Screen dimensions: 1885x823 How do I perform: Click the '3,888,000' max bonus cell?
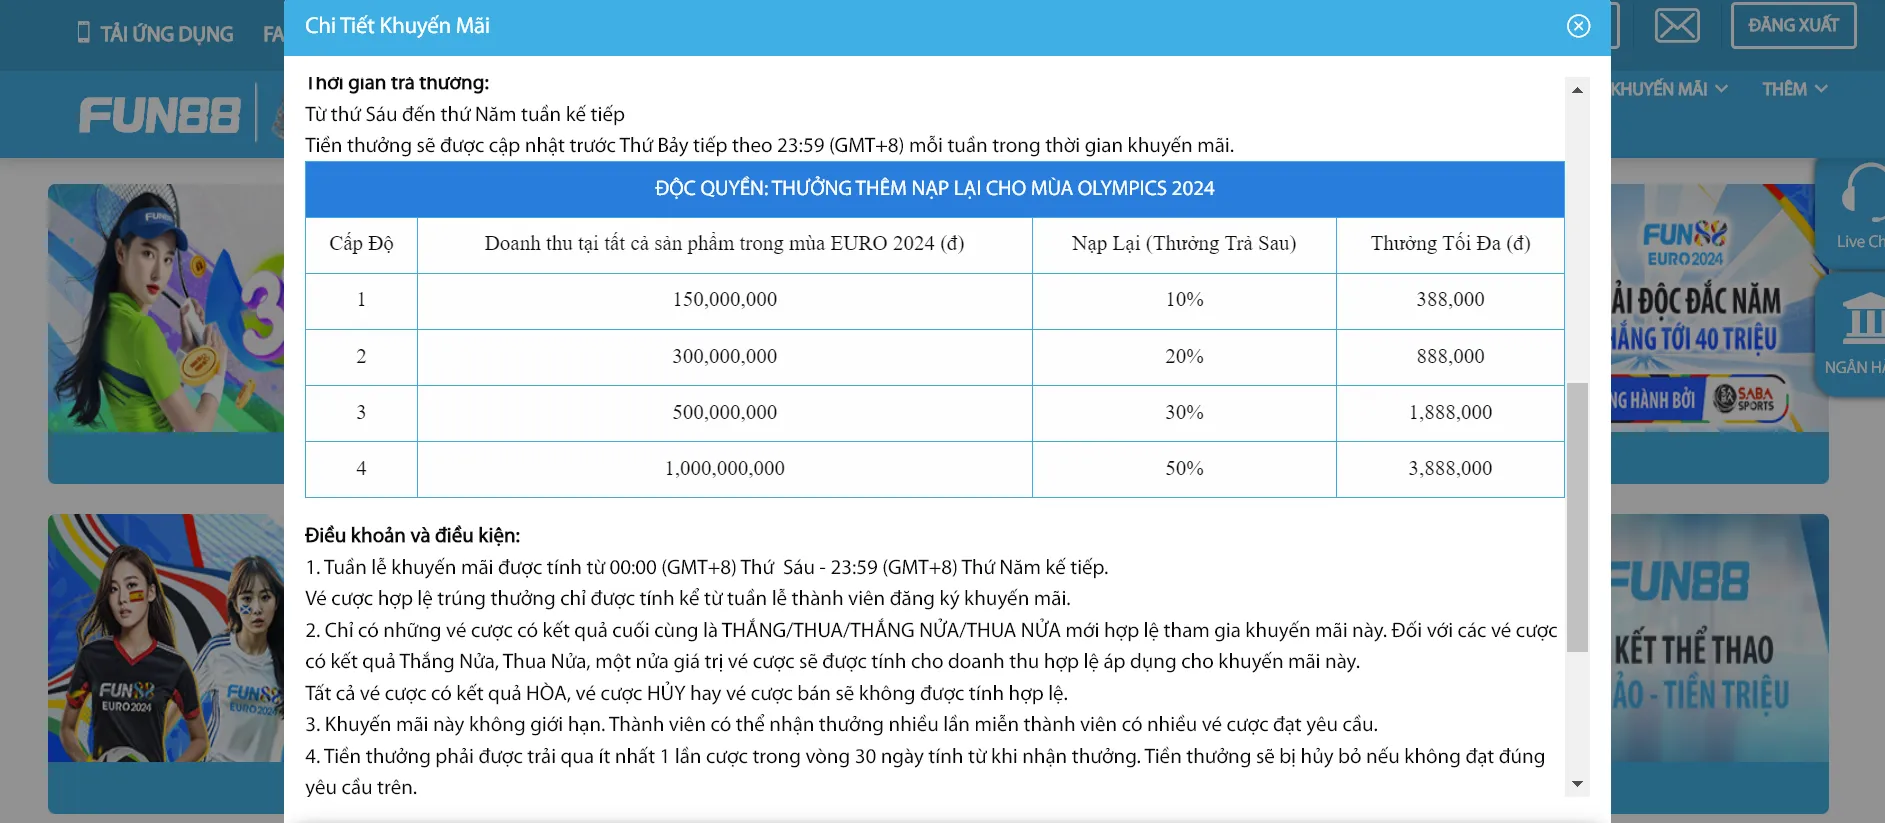point(1450,469)
